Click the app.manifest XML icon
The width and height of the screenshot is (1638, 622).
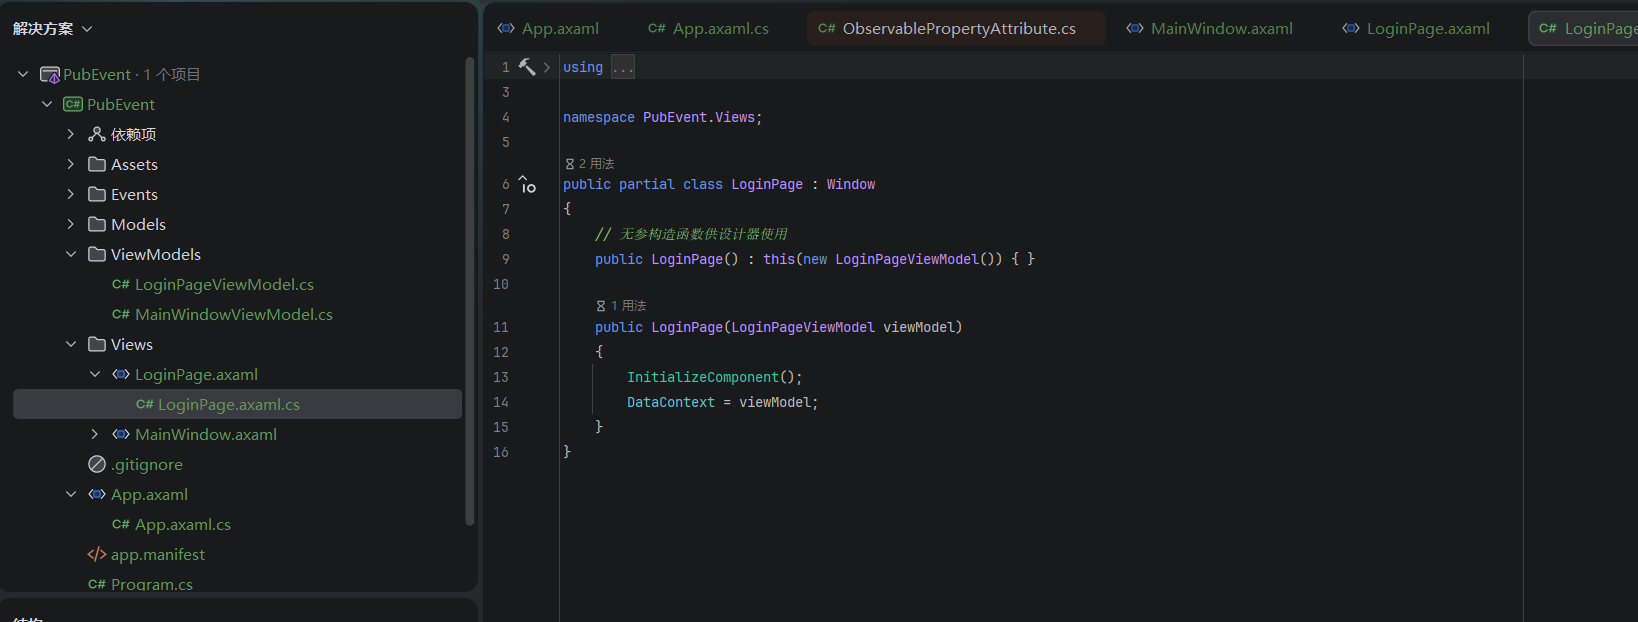97,554
